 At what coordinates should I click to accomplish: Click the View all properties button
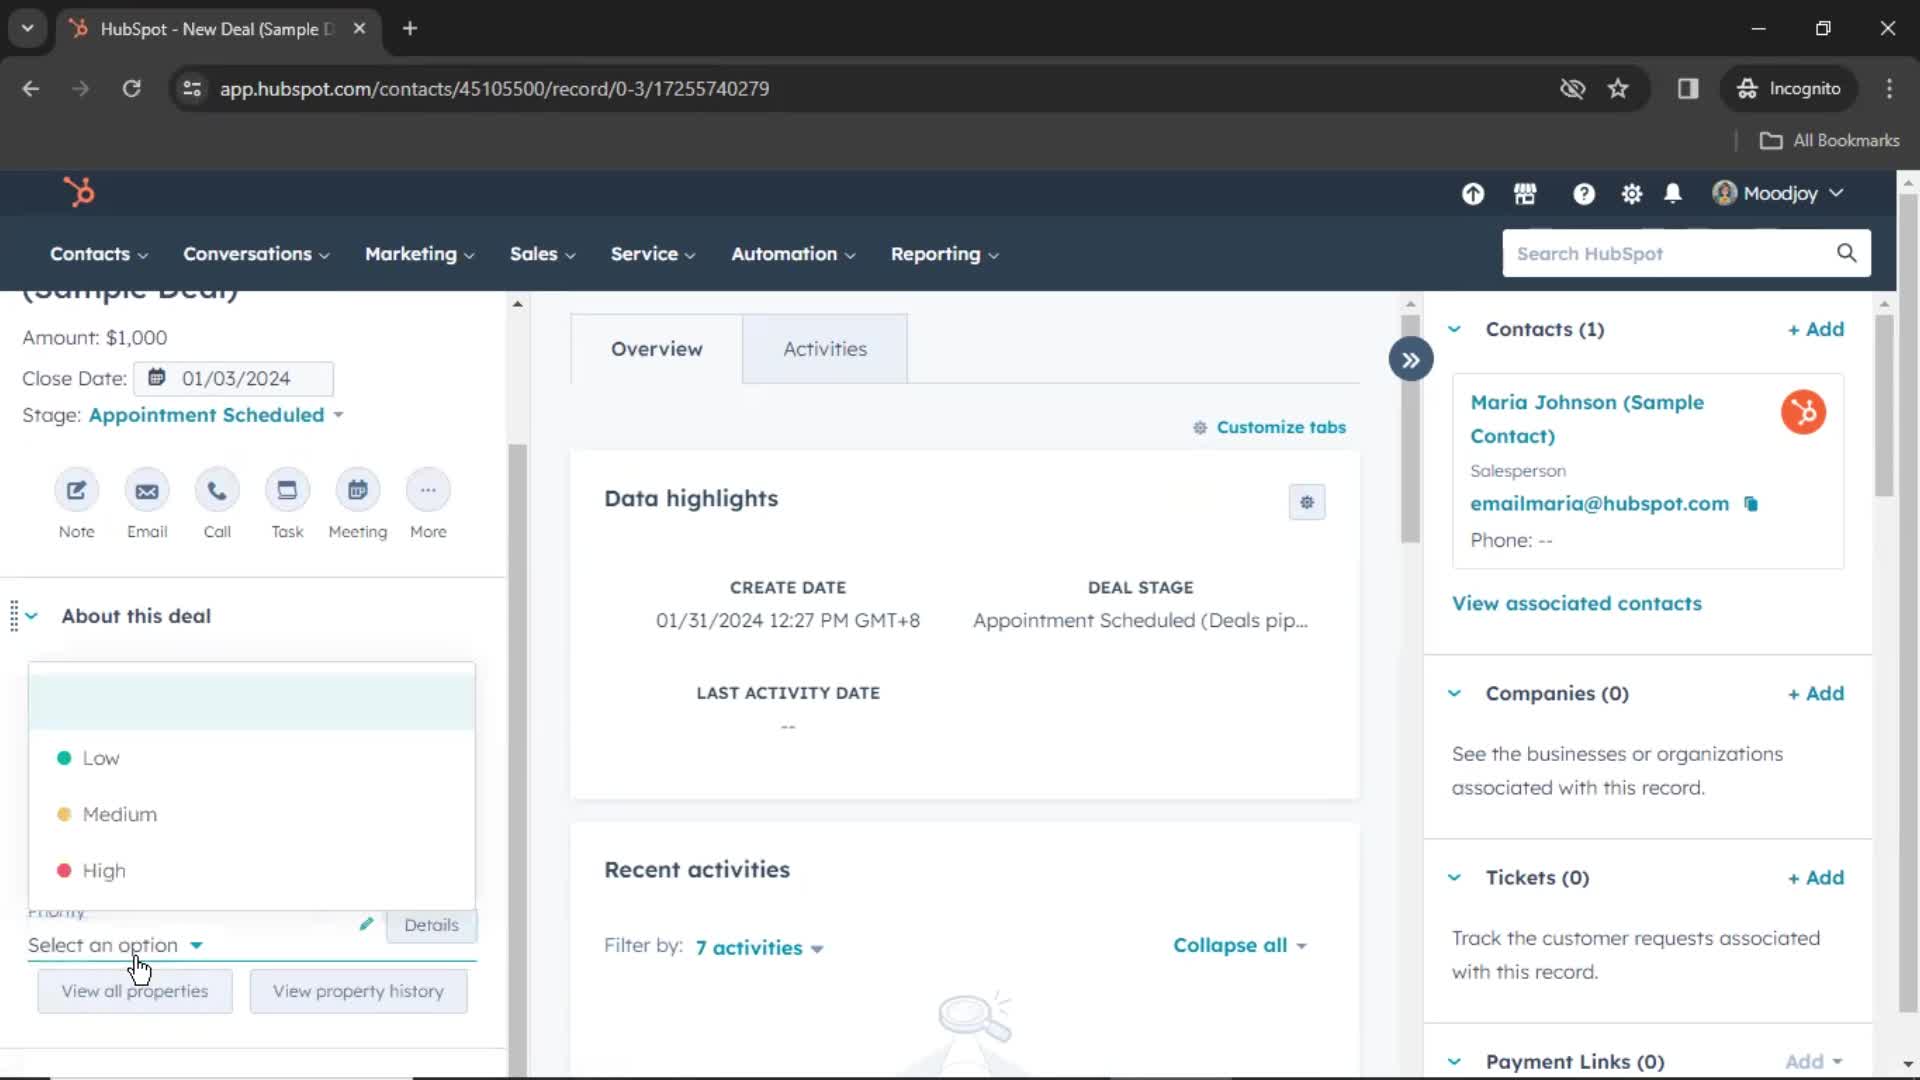click(135, 991)
